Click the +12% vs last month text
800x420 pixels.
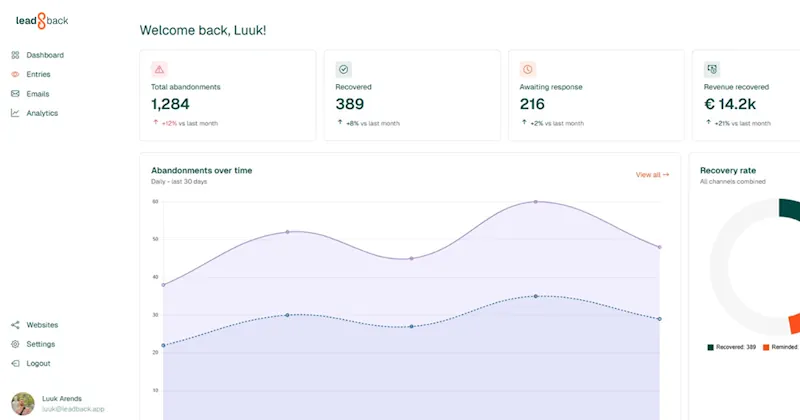pyautogui.click(x=190, y=123)
